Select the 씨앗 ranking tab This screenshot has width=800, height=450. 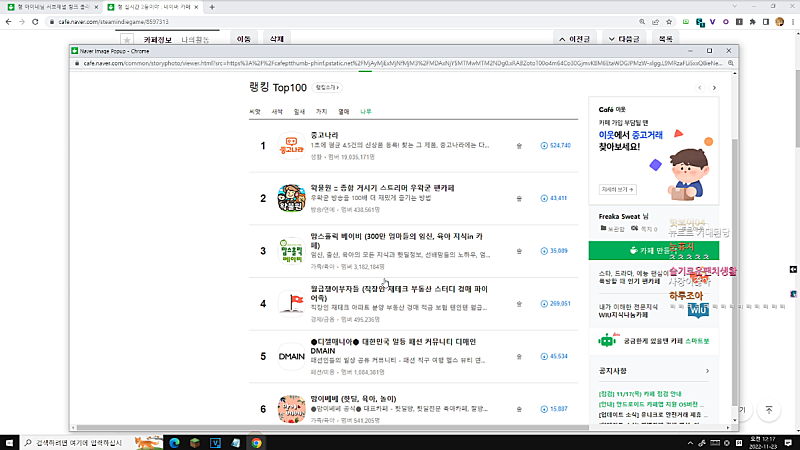pos(255,112)
